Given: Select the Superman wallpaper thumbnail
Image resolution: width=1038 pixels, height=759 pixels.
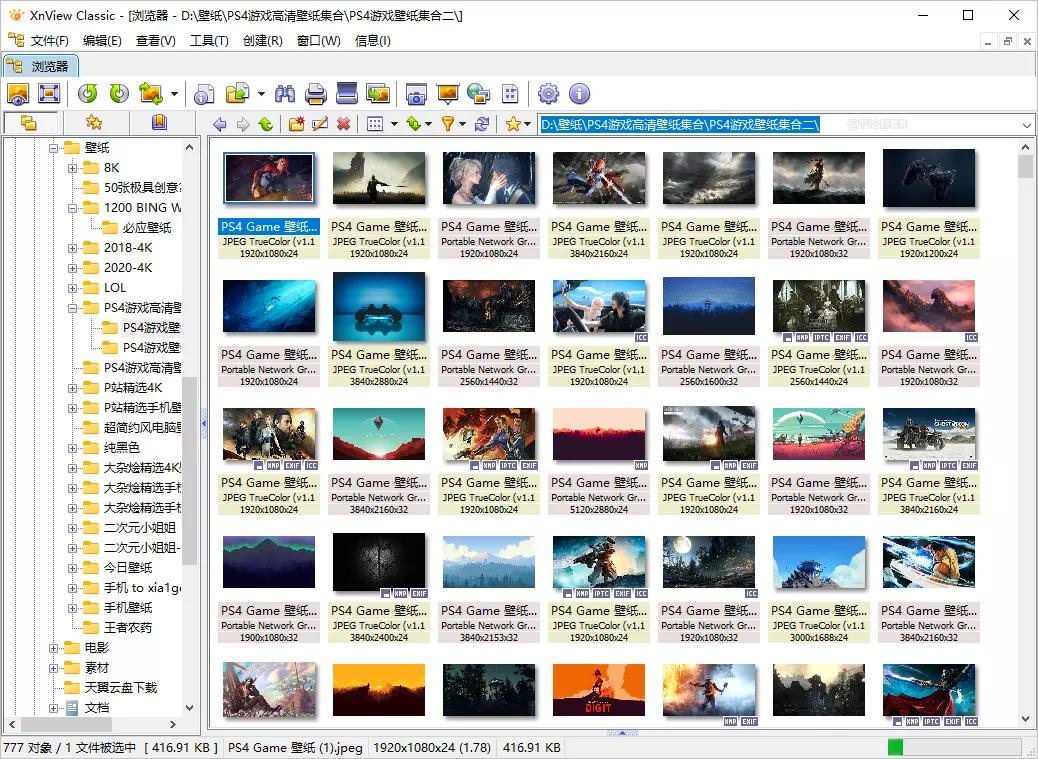Looking at the screenshot, I should 268,177.
